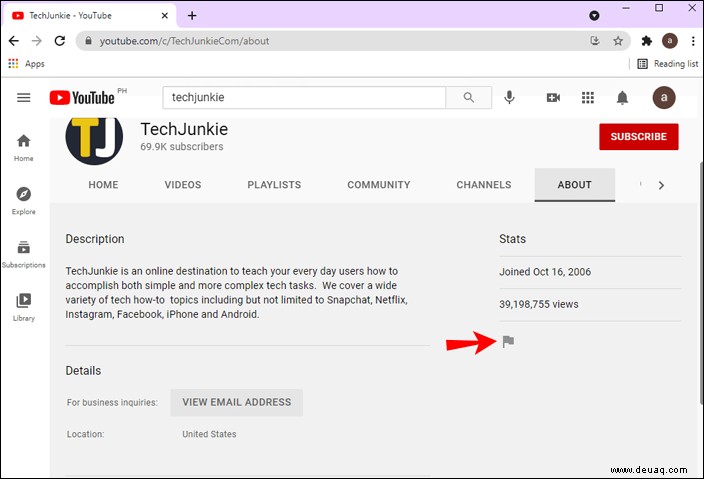Bookmark this page with the star
The width and height of the screenshot is (704, 479).
(618, 41)
